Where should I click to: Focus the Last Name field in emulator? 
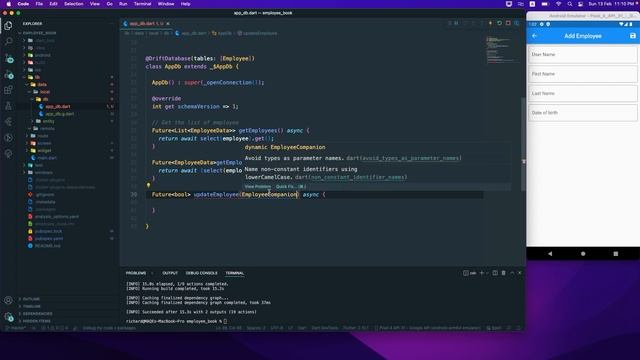(x=582, y=93)
